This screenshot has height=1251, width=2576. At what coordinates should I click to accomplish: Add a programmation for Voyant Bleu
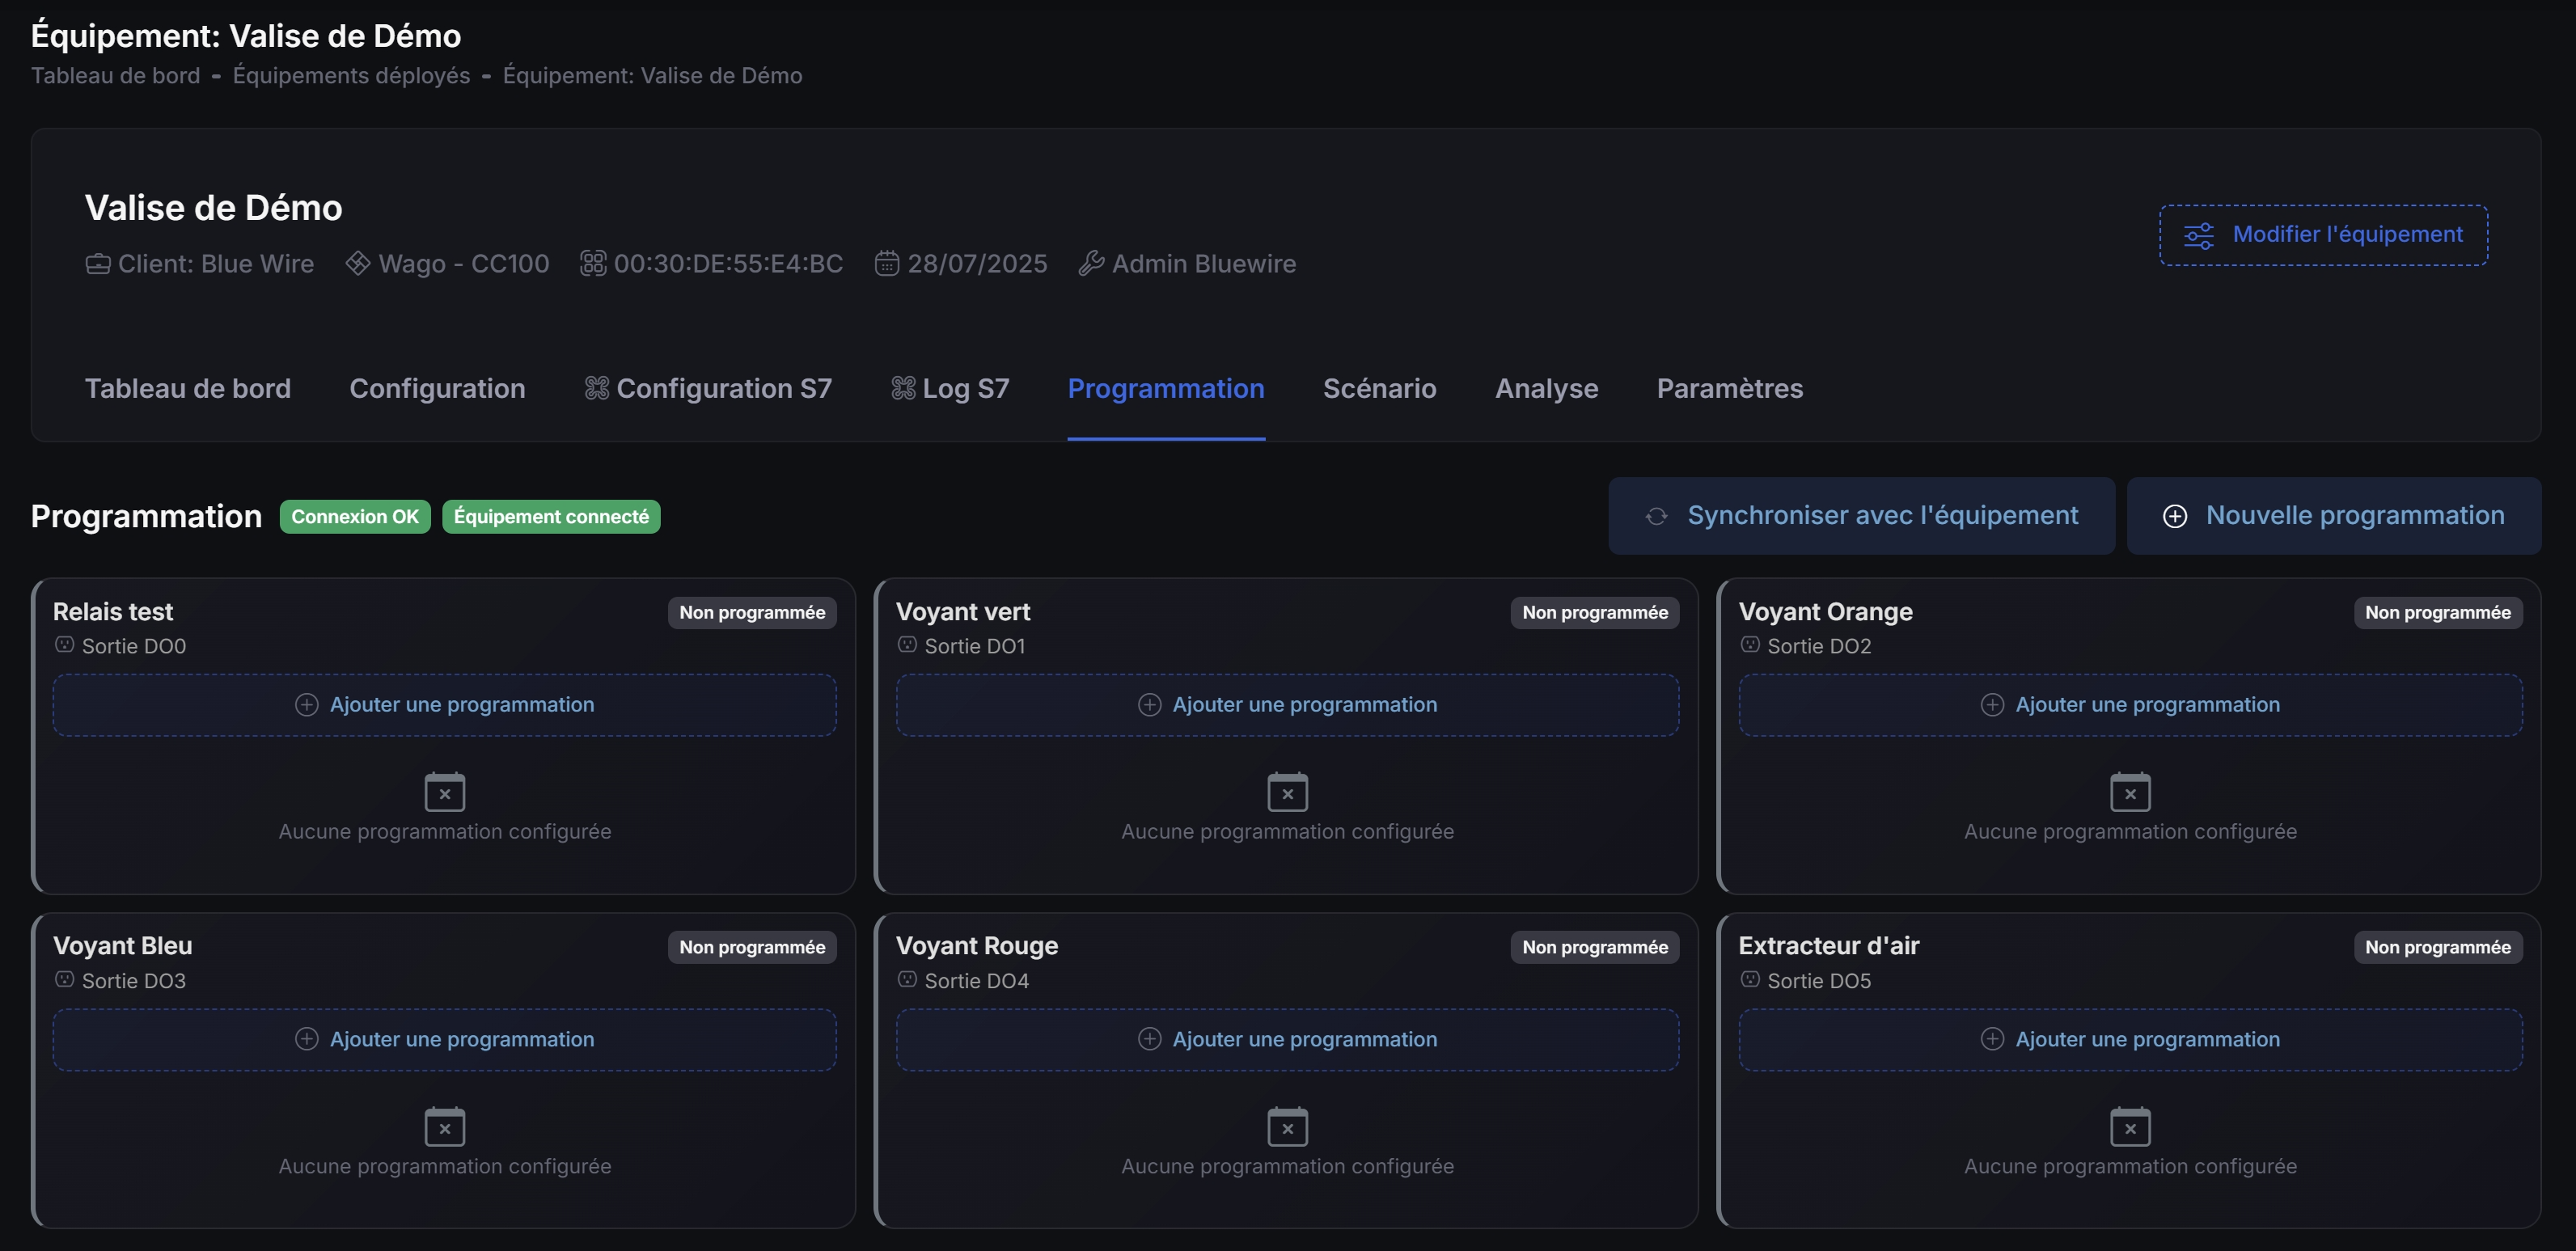tap(444, 1040)
